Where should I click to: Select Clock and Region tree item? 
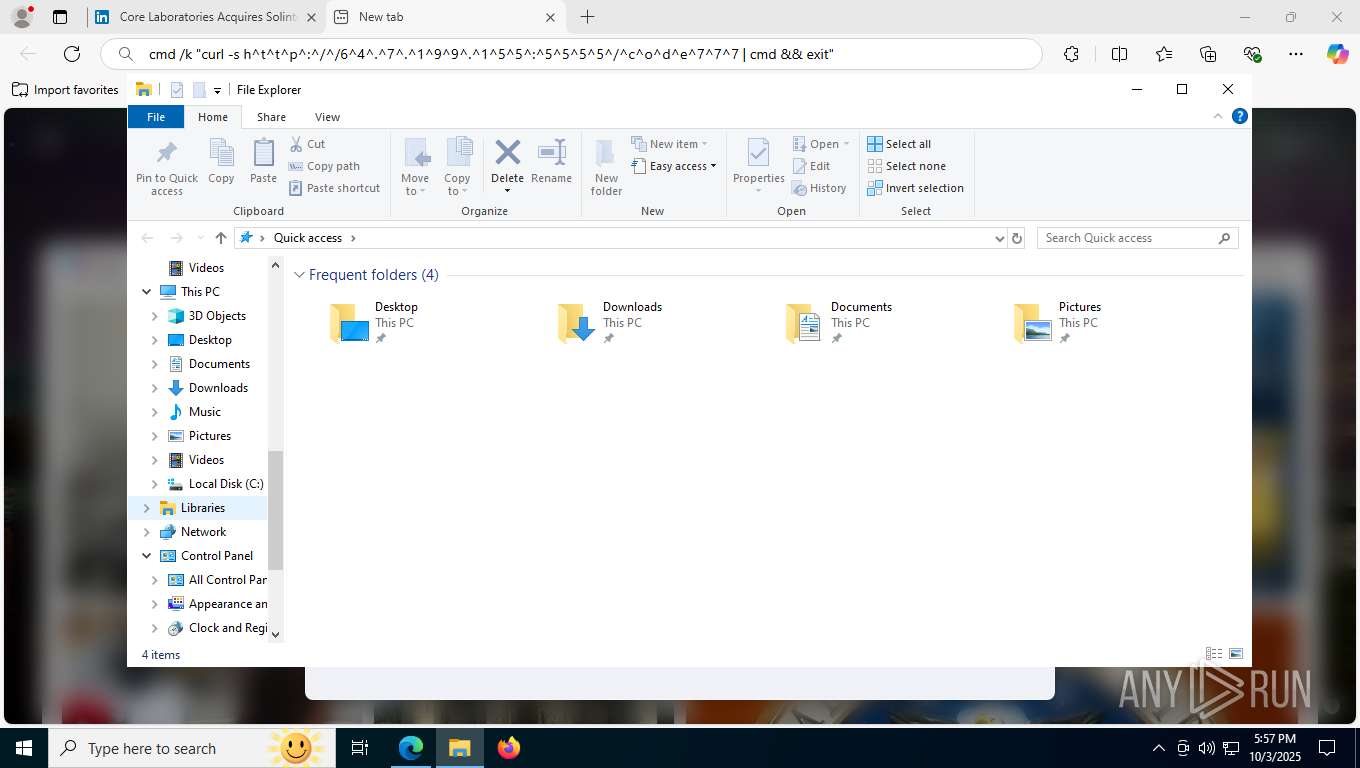(228, 628)
